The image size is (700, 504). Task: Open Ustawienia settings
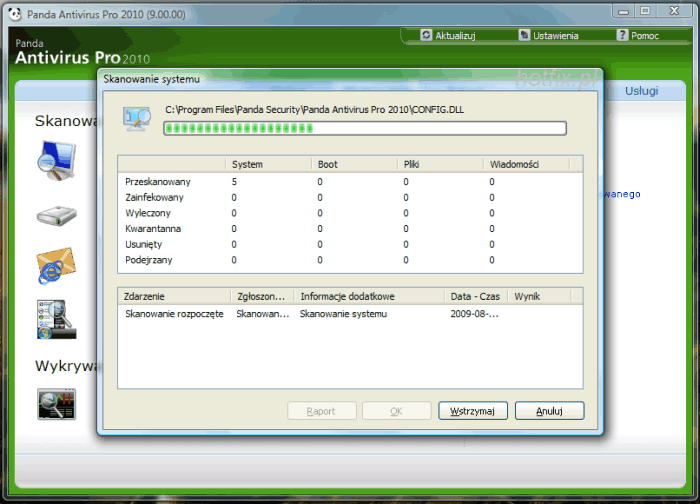pos(548,35)
